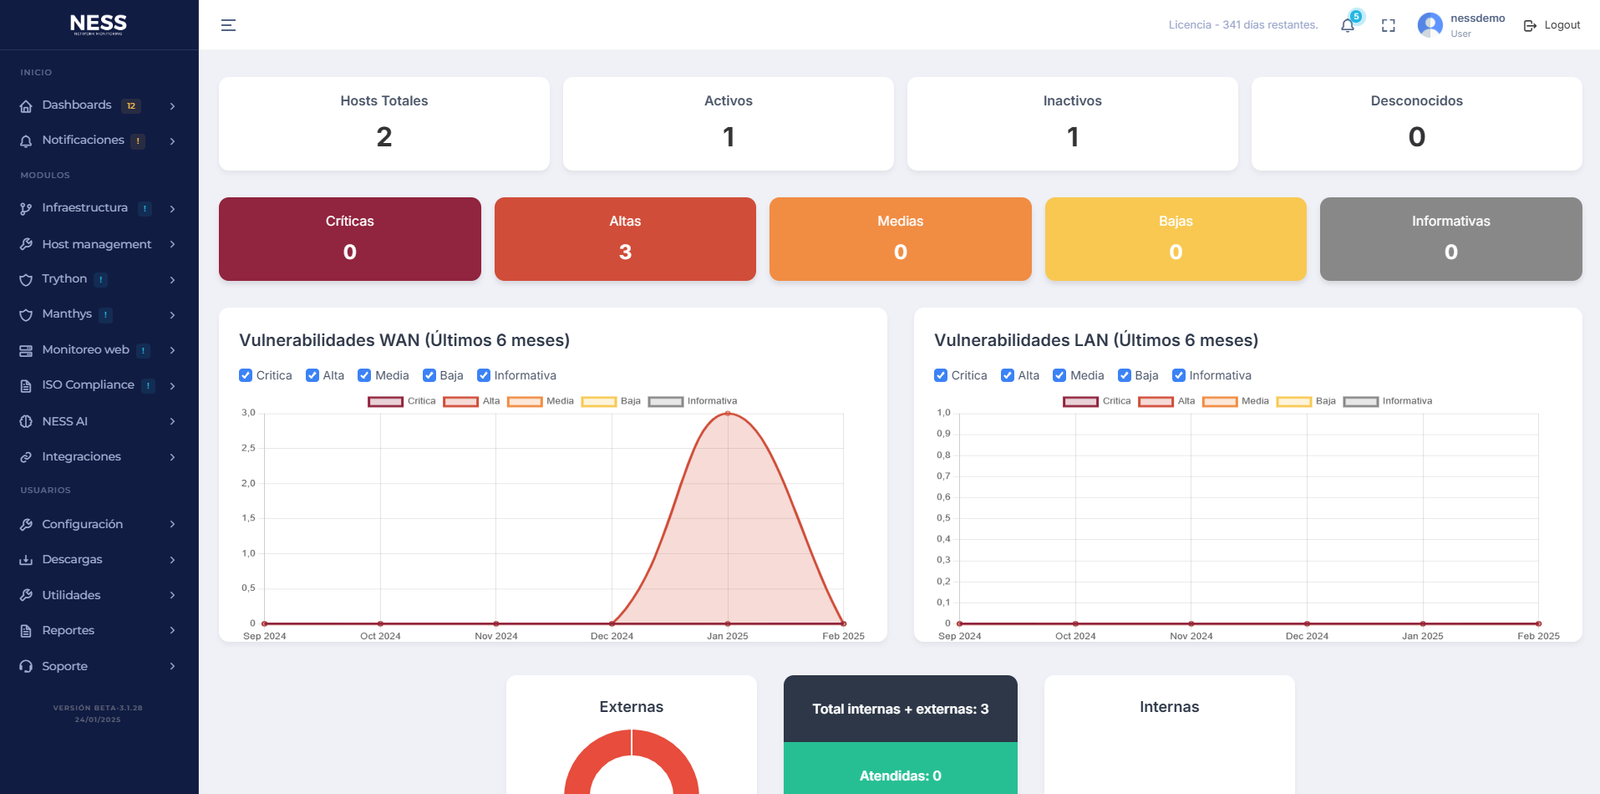The image size is (1600, 794).
Task: Expand the Infraestructura chevron arrow
Action: coord(172,209)
